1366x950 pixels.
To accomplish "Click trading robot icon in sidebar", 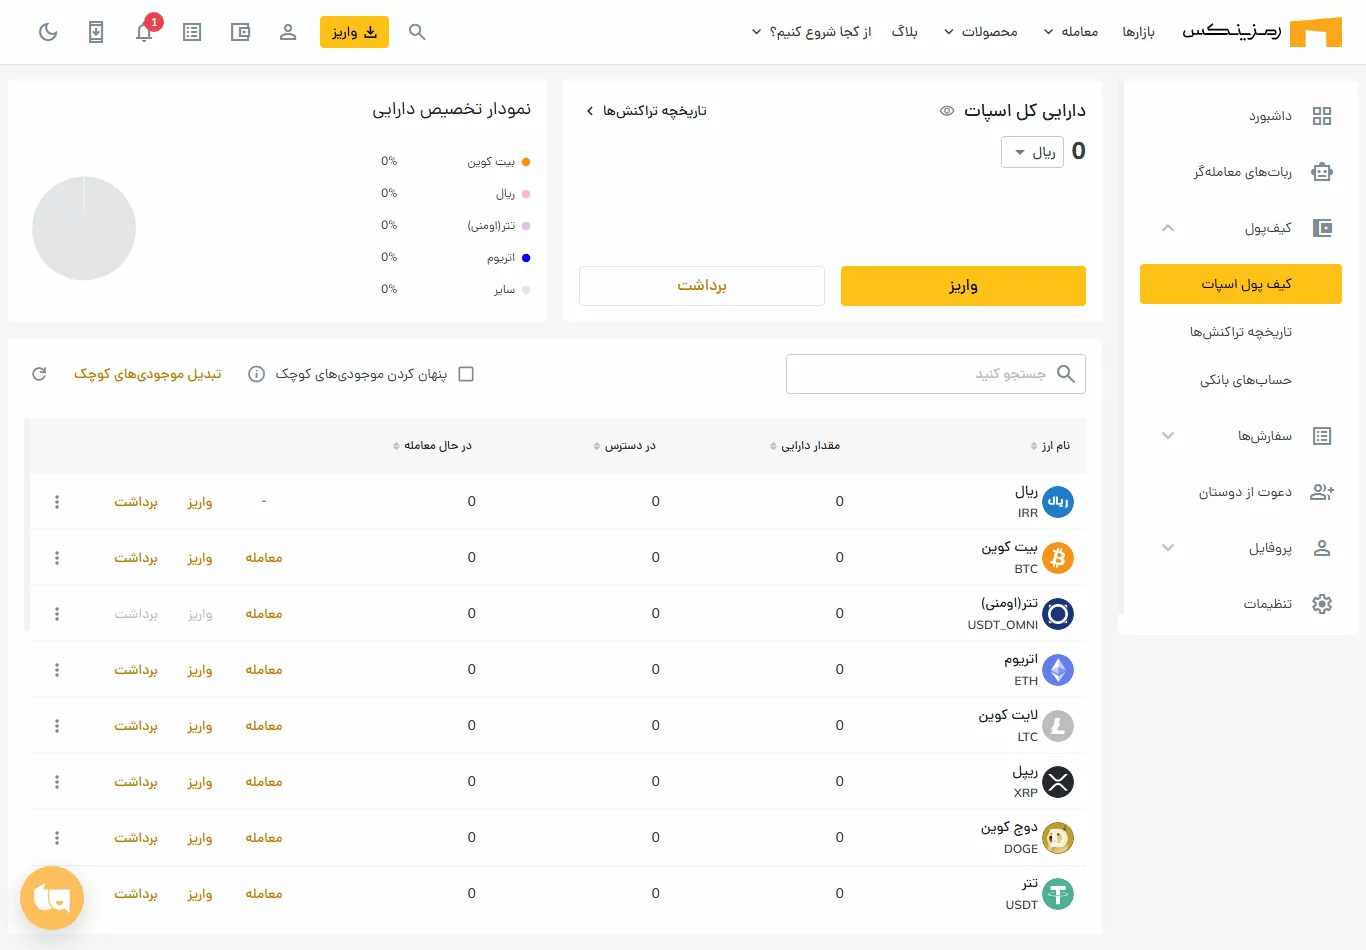I will pos(1322,172).
